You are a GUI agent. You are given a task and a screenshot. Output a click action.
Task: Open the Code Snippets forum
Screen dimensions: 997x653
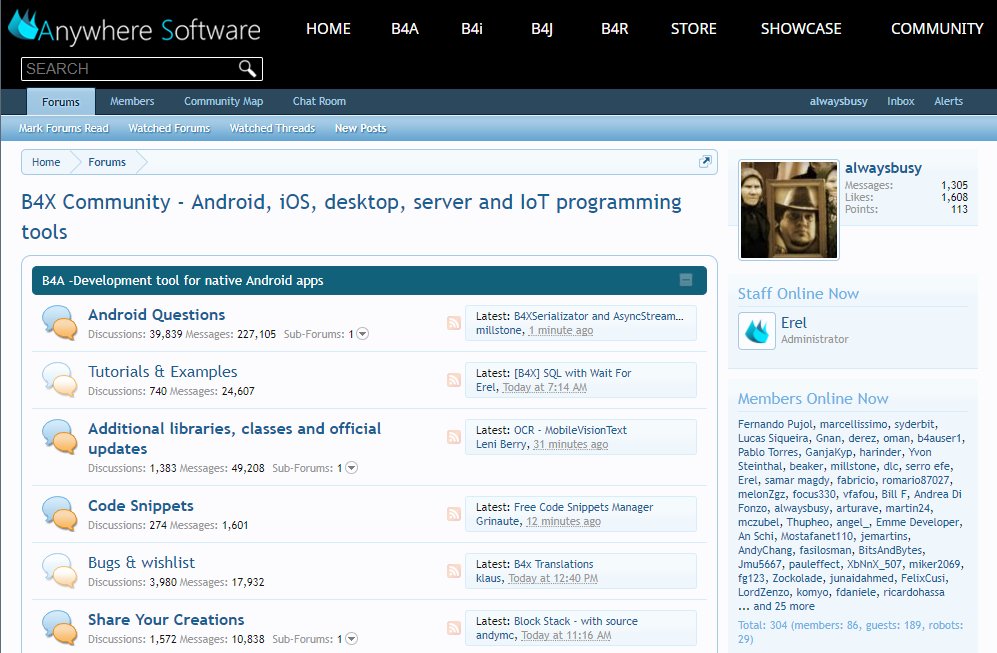(x=141, y=505)
